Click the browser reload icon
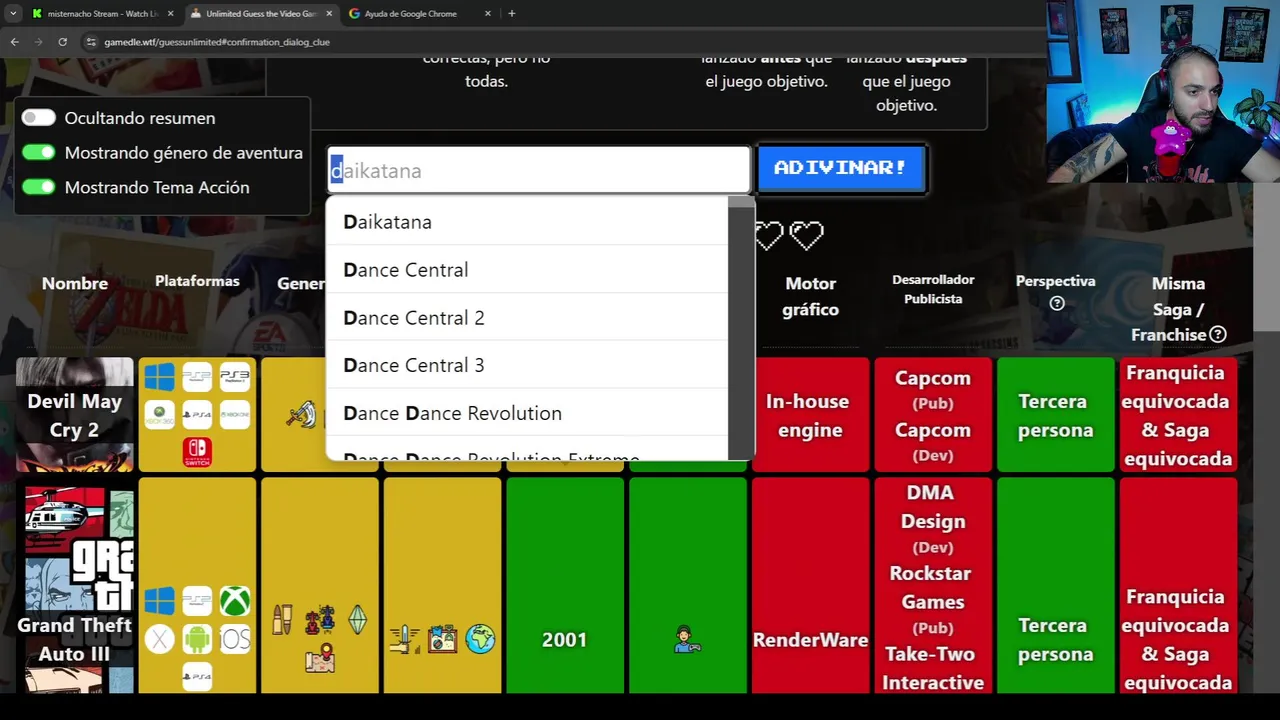The image size is (1280, 720). (62, 42)
